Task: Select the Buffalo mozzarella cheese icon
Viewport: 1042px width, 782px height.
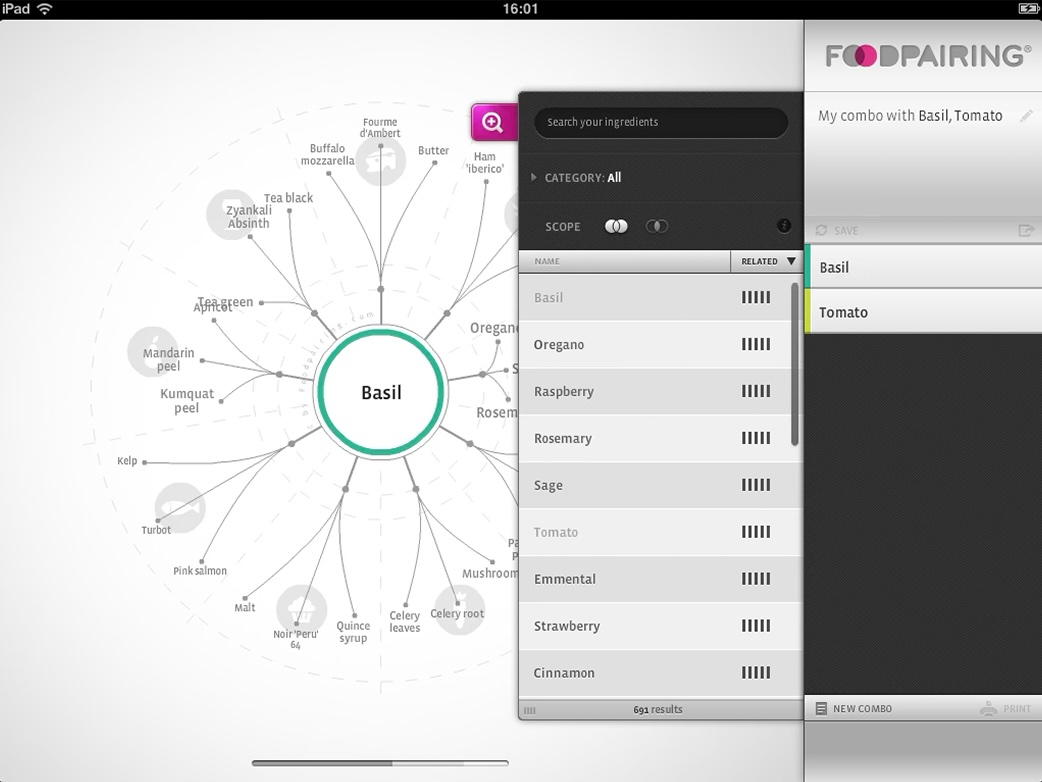Action: tap(380, 162)
